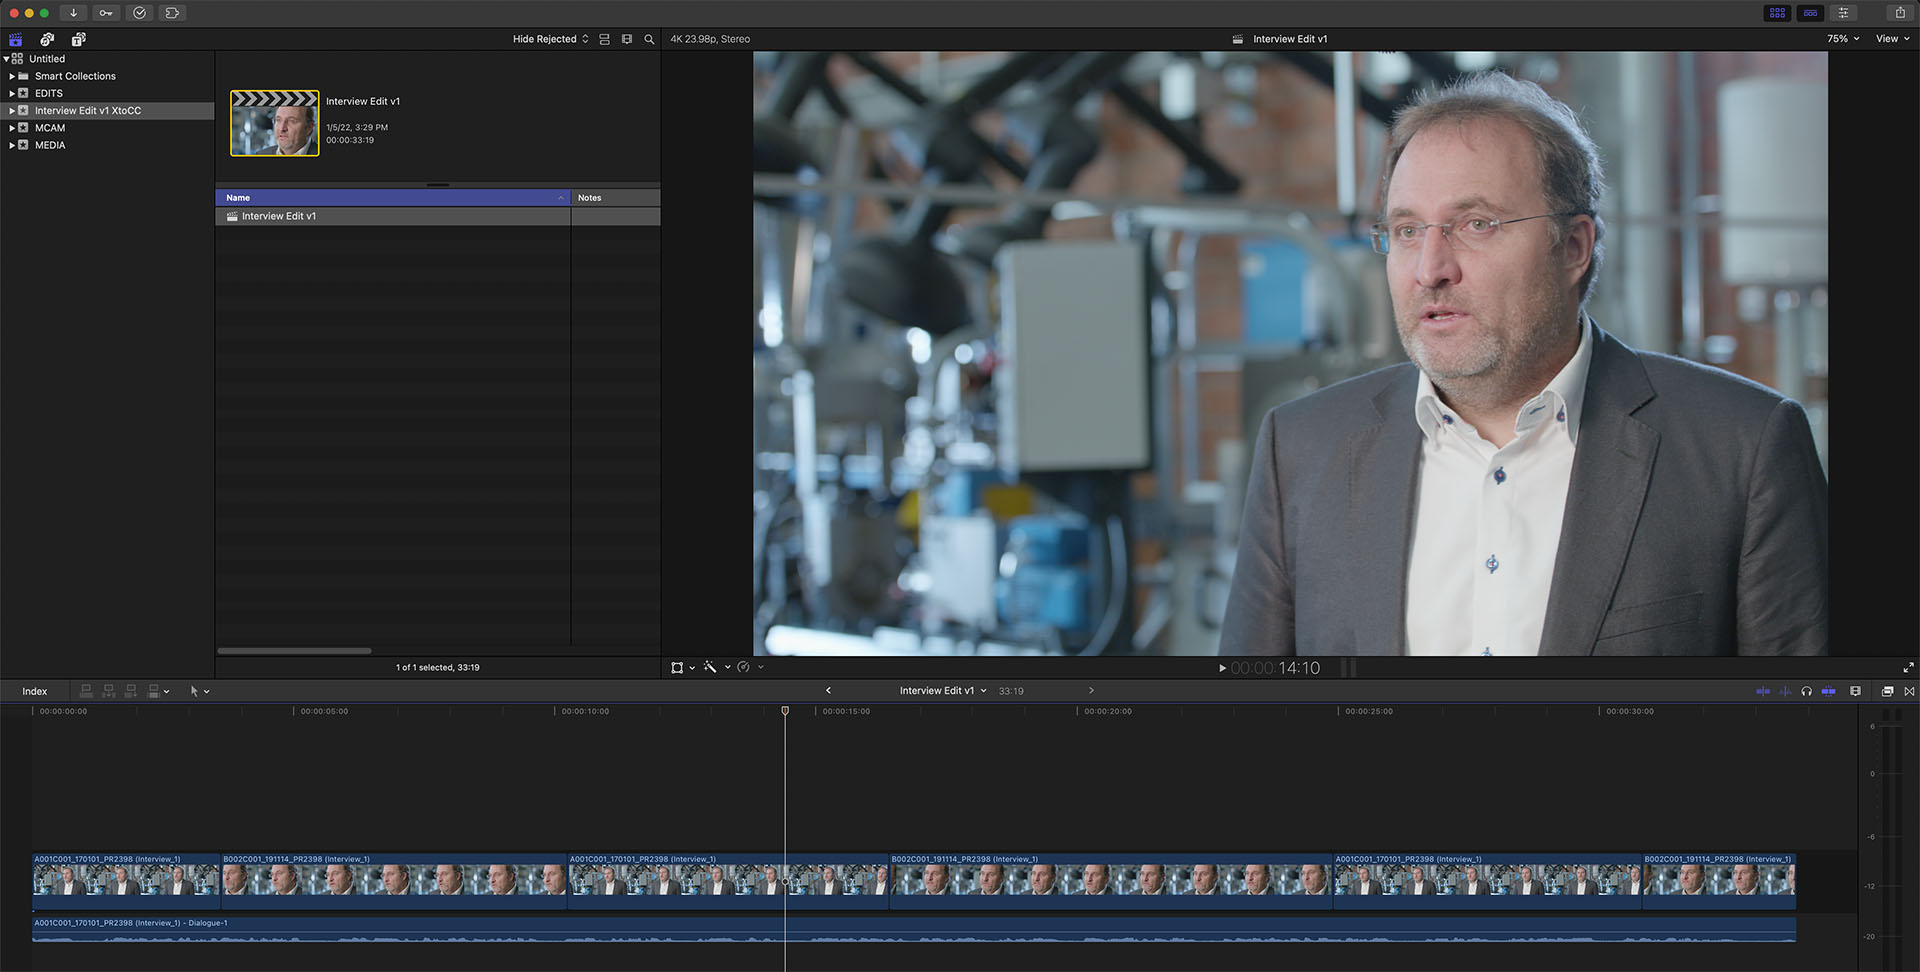This screenshot has width=1920, height=972.
Task: Select Interview Edit v1 project thumbnail
Action: tap(275, 123)
